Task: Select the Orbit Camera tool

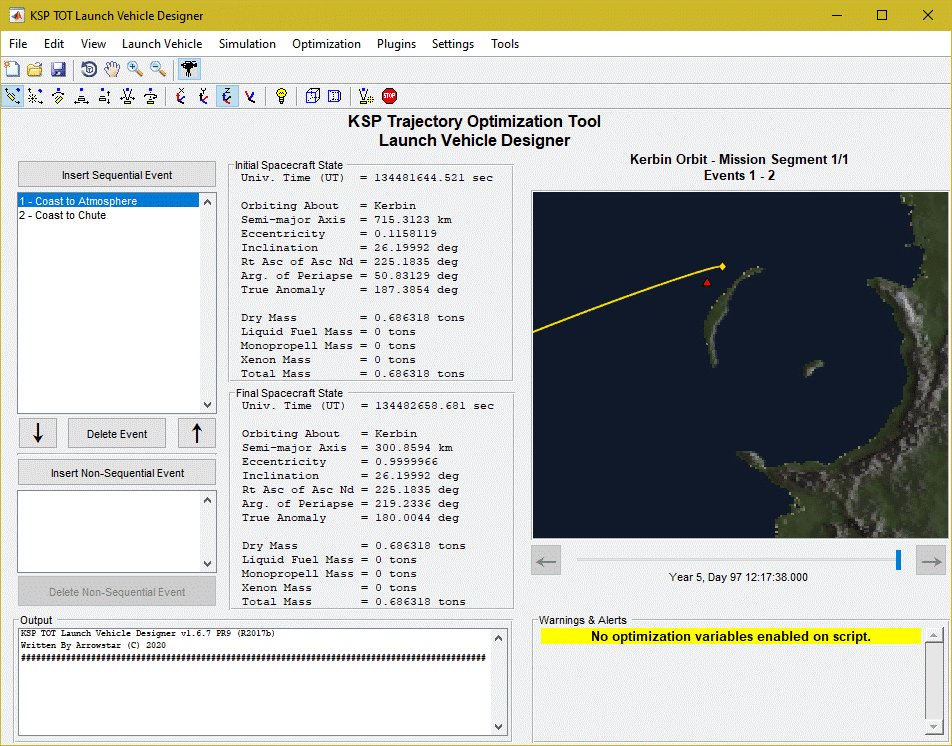Action: [x=12, y=96]
